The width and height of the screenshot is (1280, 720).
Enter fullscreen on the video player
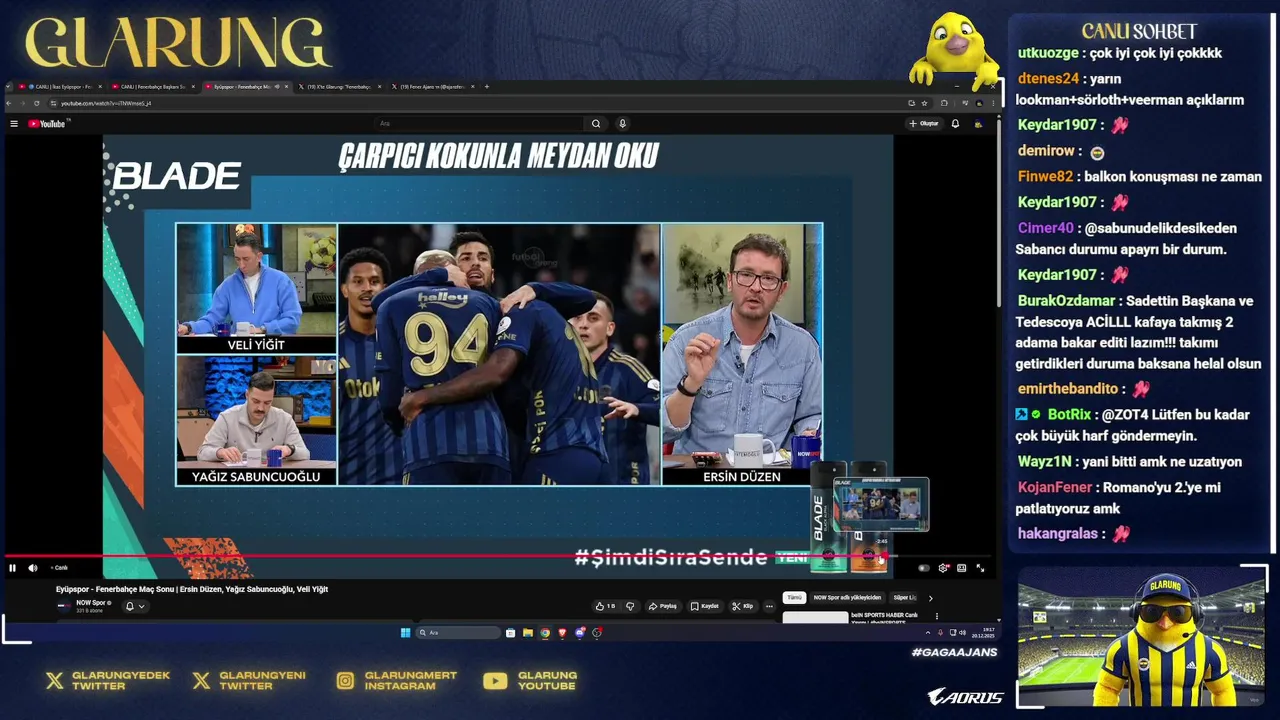[980, 568]
